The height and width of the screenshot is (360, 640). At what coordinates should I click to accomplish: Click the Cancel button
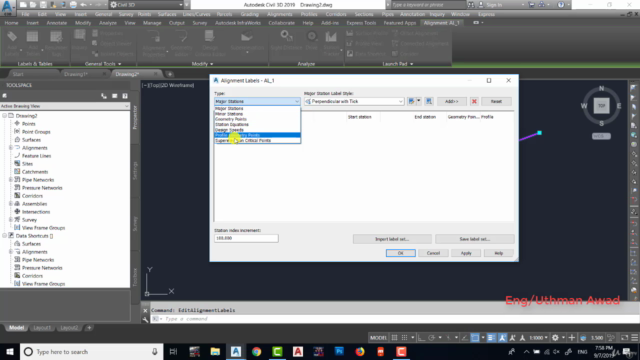pyautogui.click(x=433, y=253)
